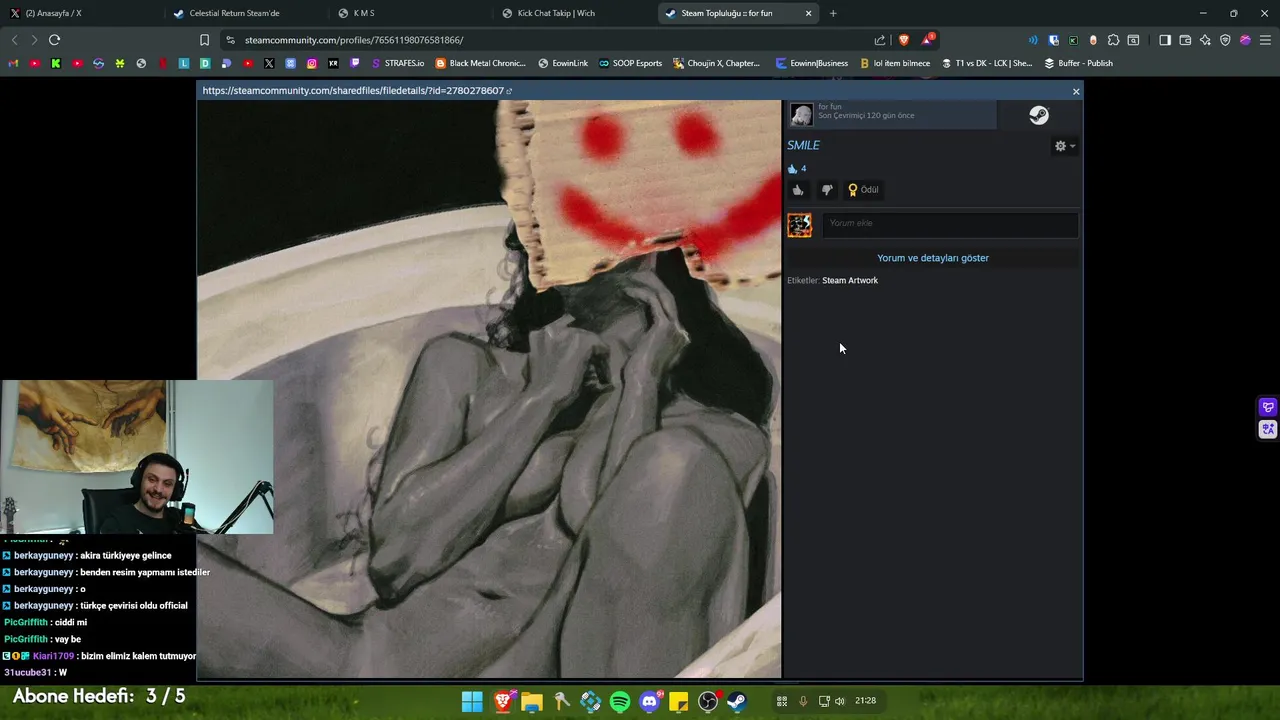
Task: Open the T1 vs DK - LCK bookmark
Action: [x=987, y=63]
